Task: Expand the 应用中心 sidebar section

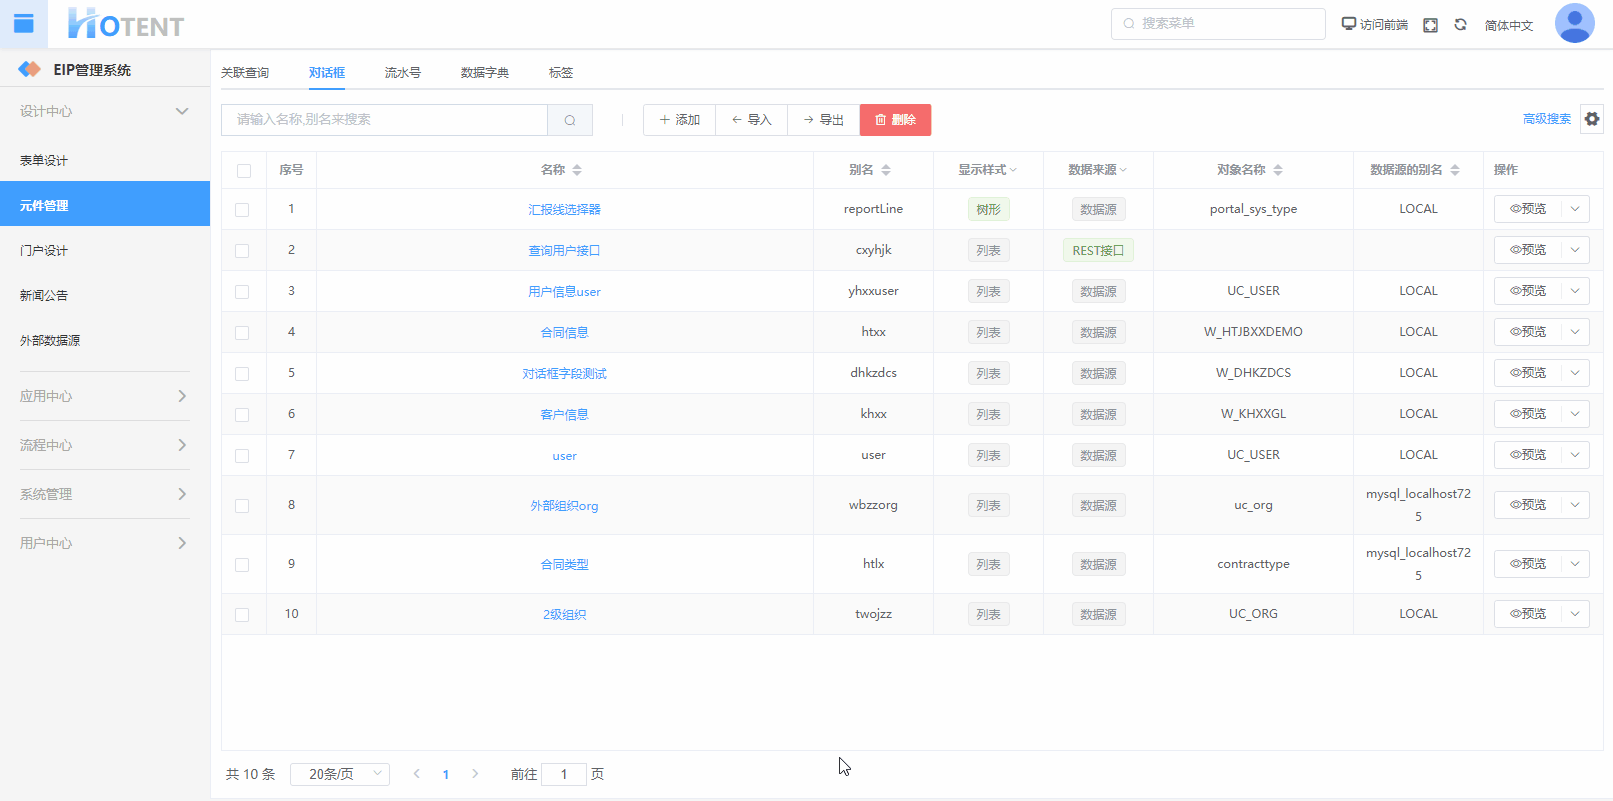Action: point(104,396)
